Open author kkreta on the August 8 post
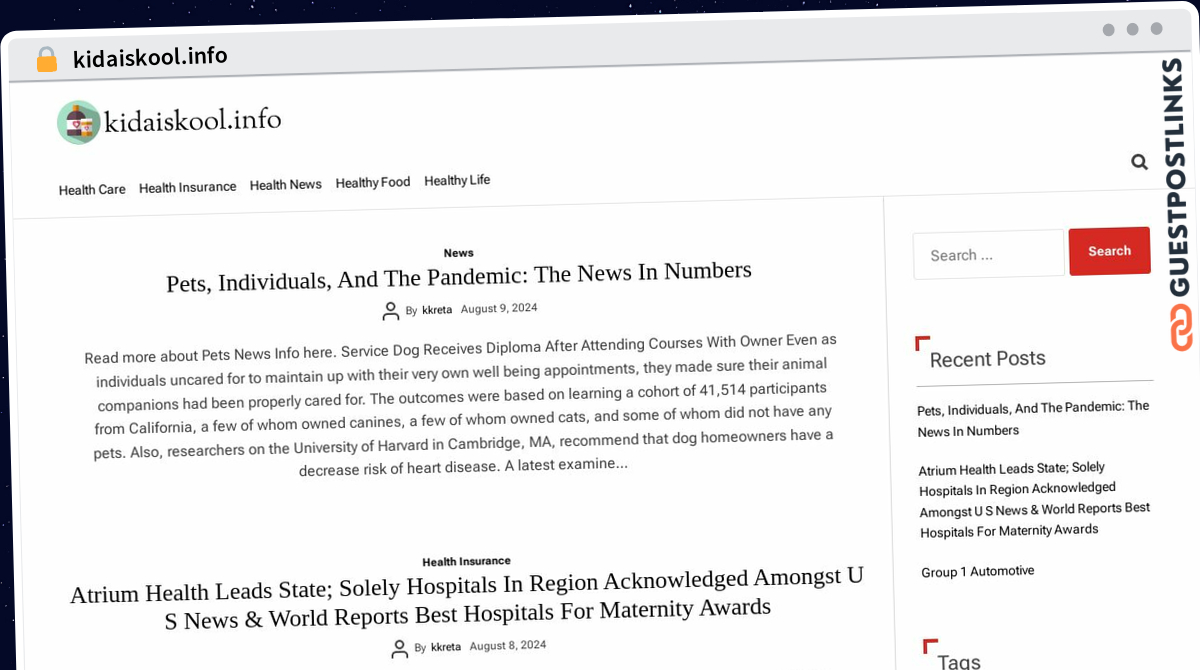This screenshot has width=1200, height=670. pyautogui.click(x=446, y=647)
